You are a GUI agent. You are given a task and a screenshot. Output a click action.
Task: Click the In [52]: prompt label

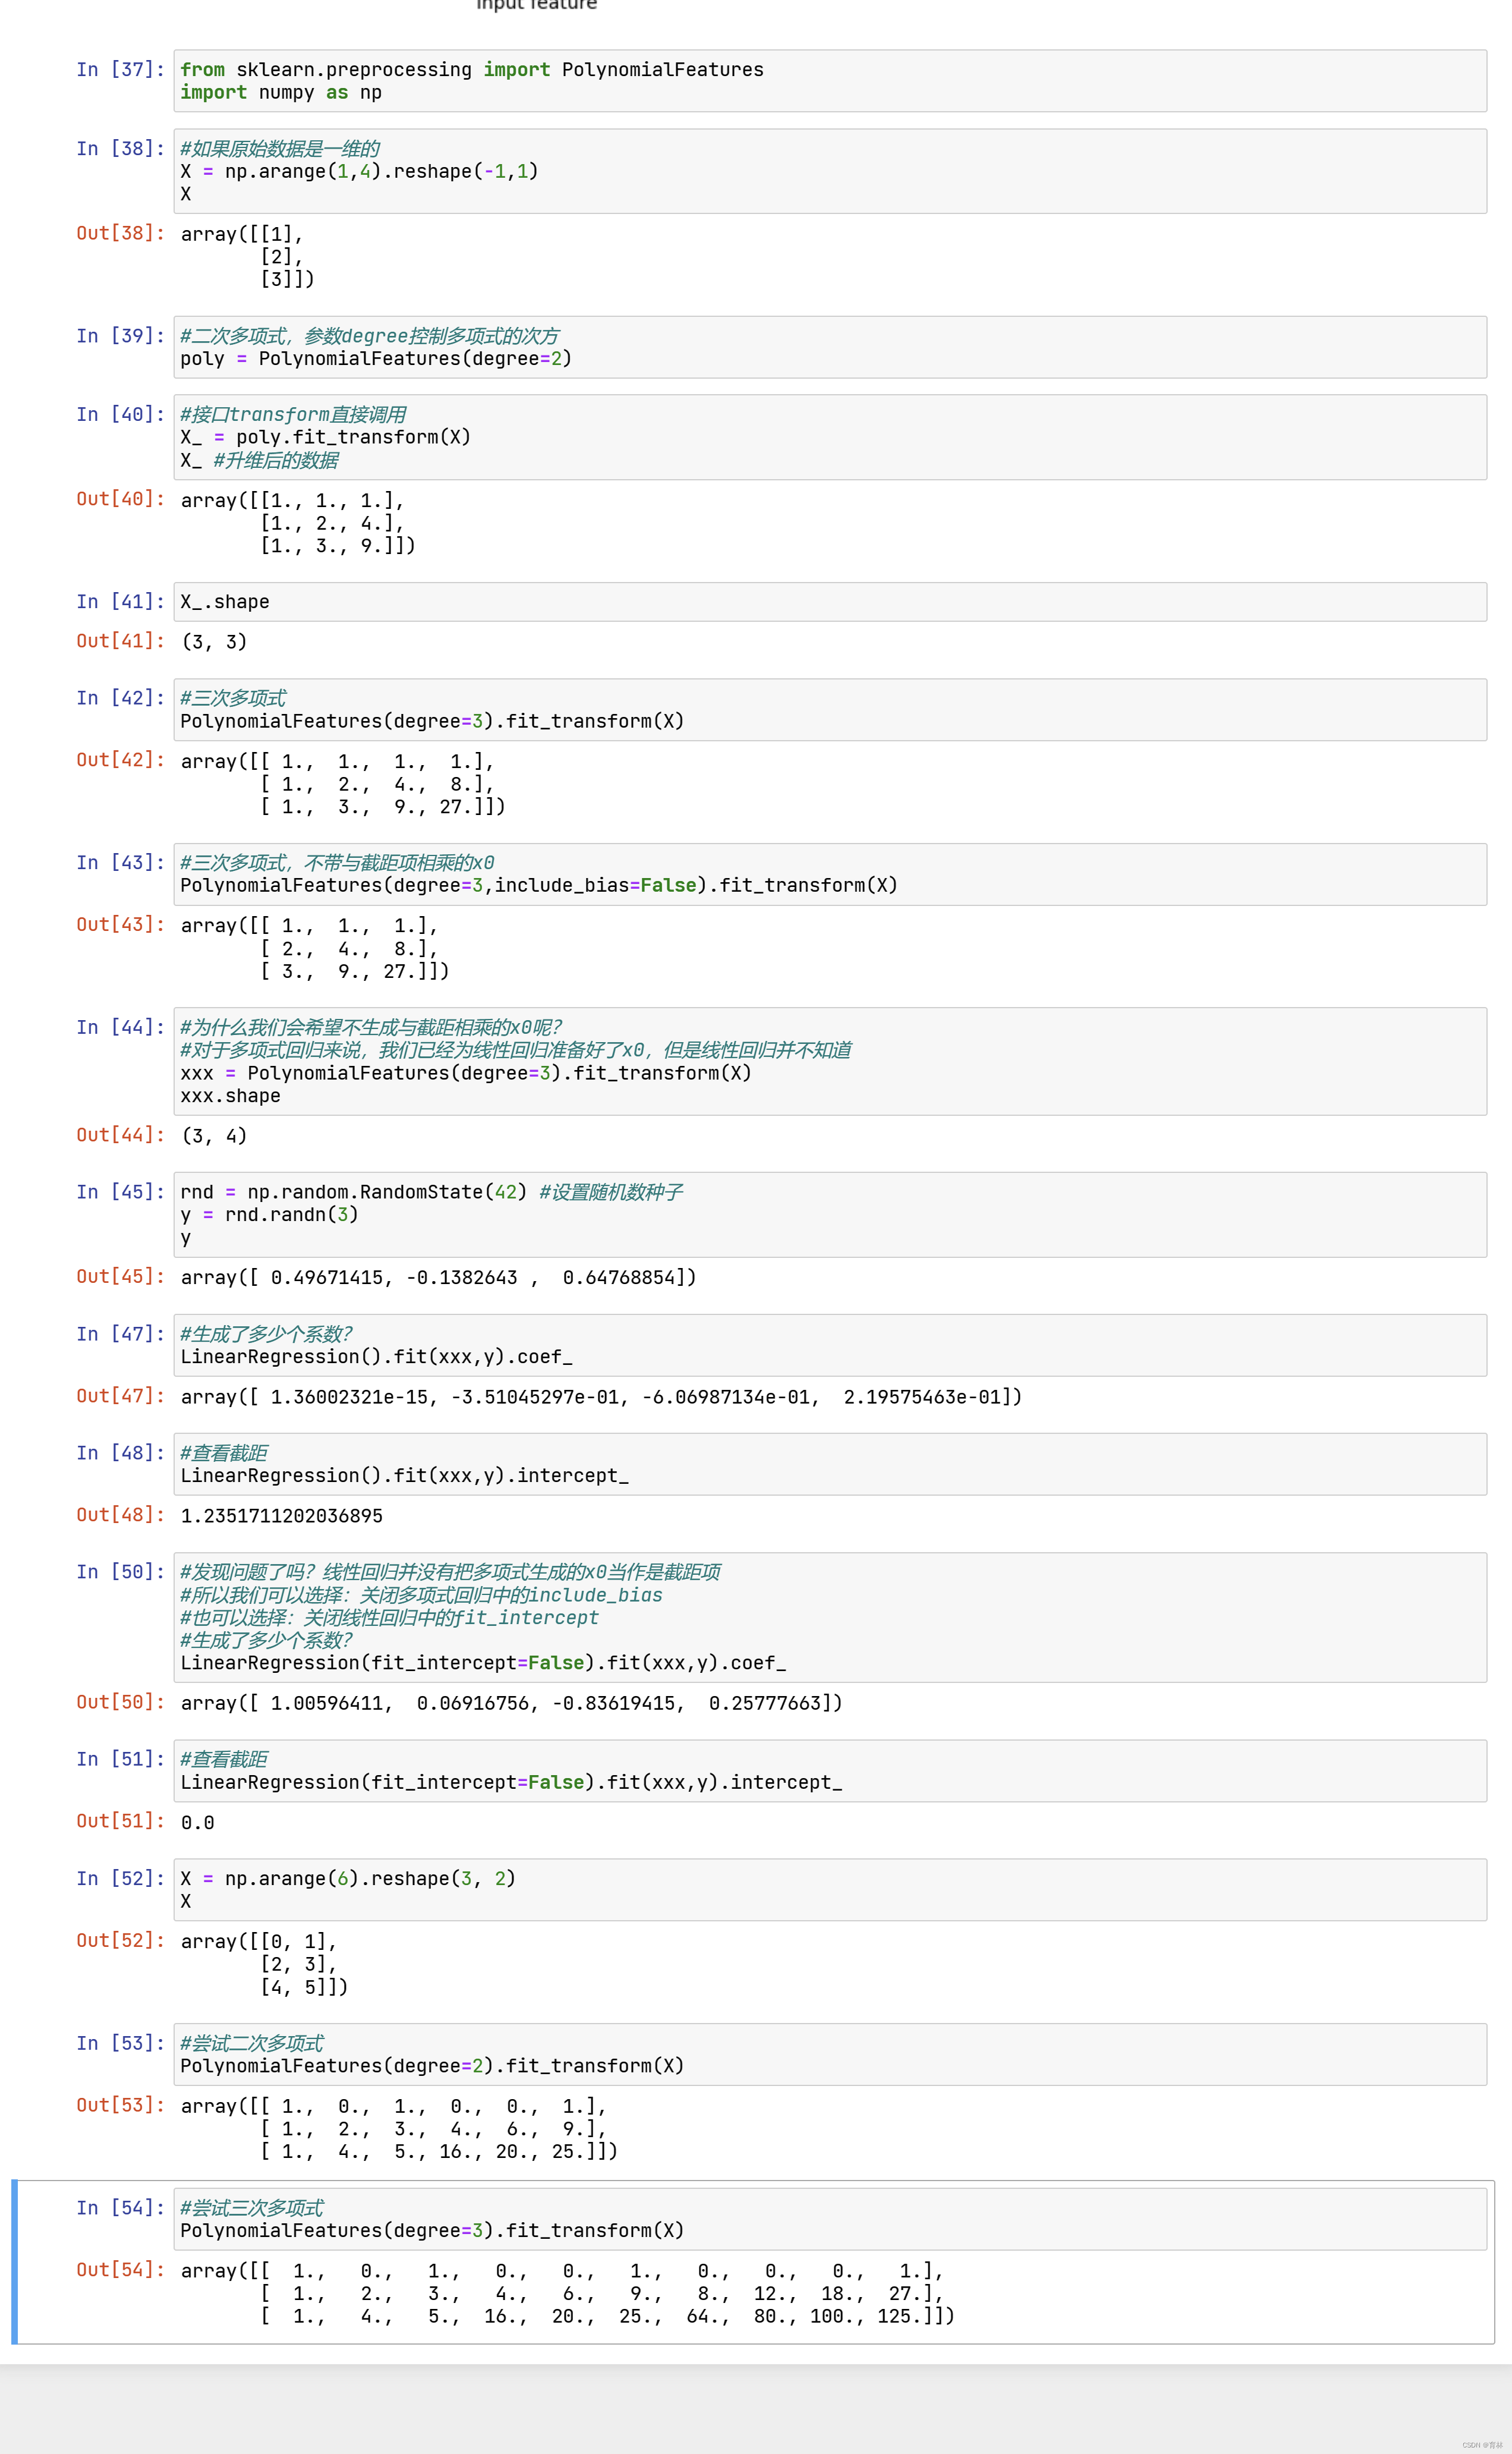pyautogui.click(x=120, y=1878)
